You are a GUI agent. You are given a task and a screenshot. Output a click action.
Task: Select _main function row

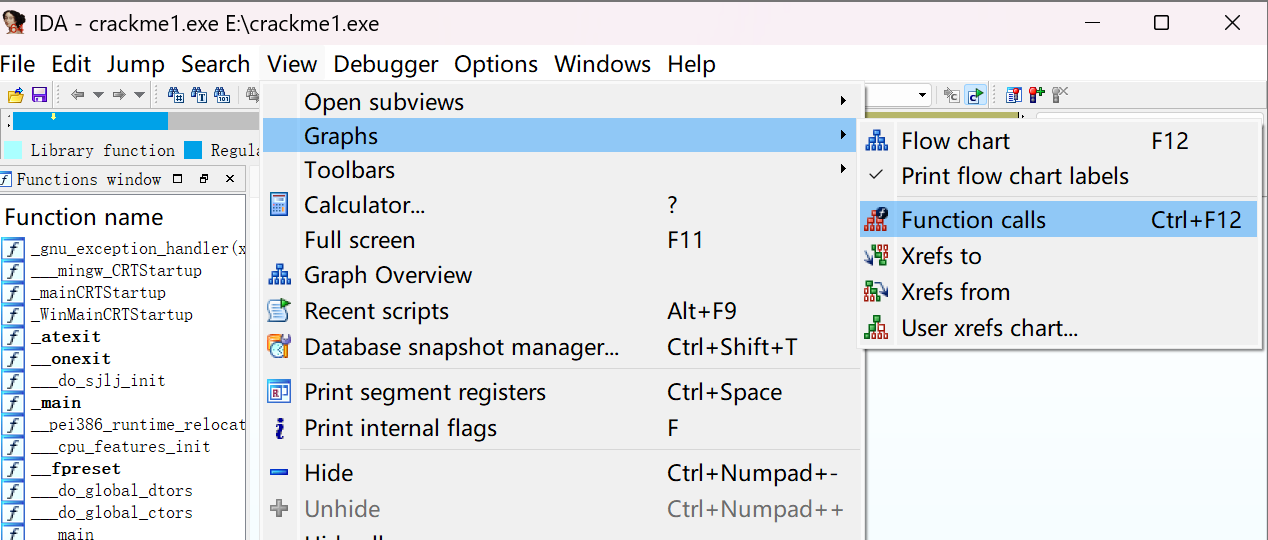[x=123, y=402]
